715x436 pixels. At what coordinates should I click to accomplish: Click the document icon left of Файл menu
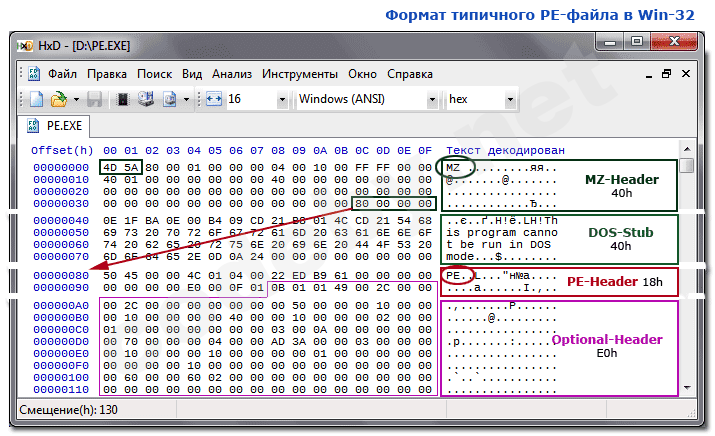[34, 74]
